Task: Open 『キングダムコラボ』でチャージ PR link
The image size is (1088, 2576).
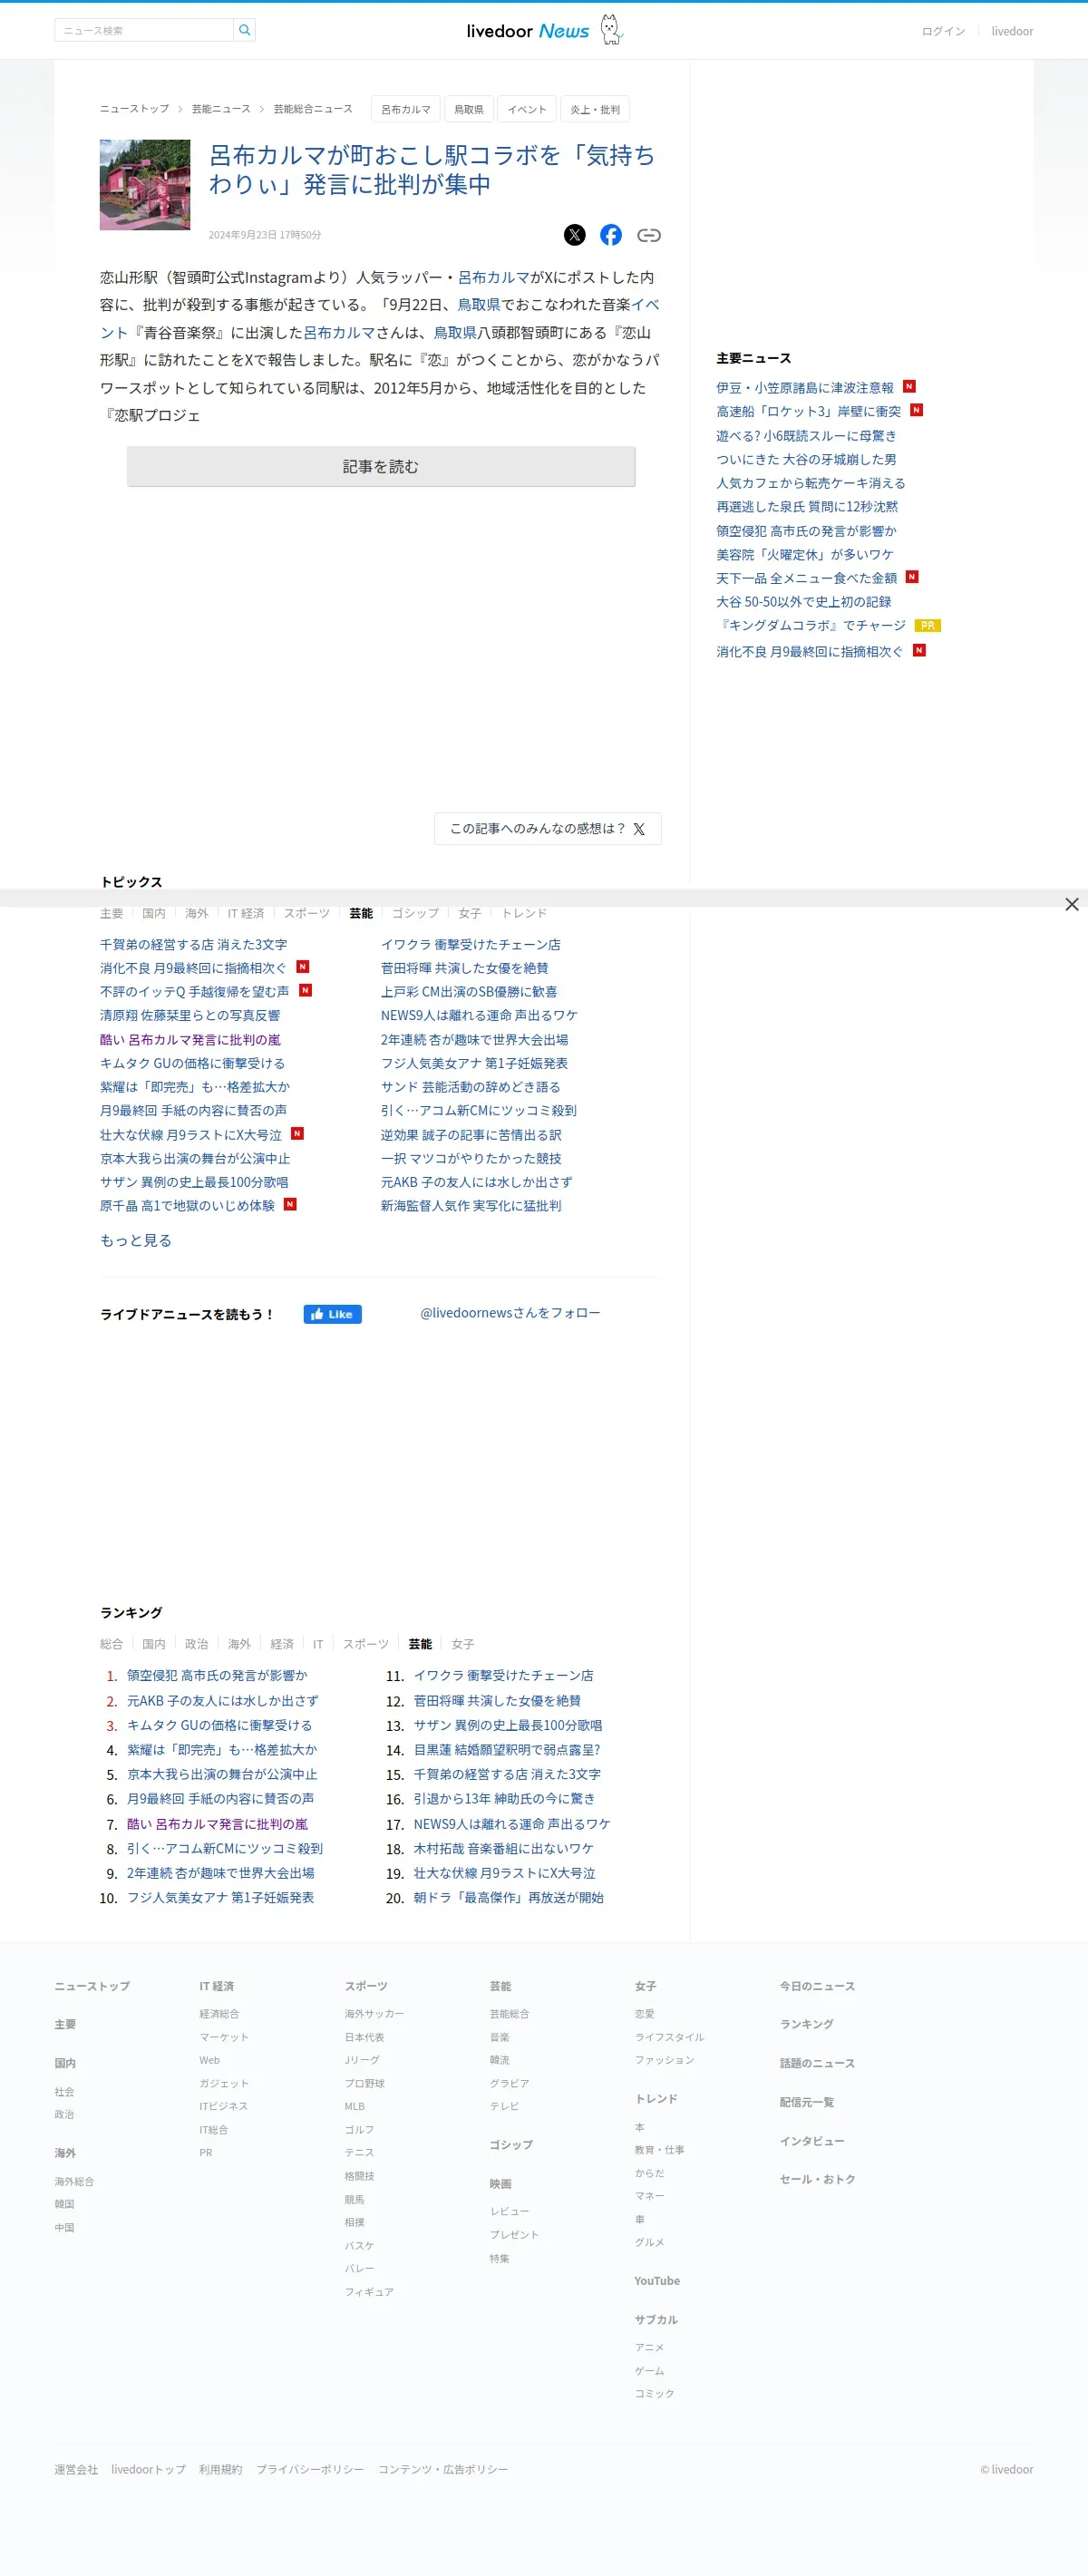Action: pyautogui.click(x=811, y=625)
